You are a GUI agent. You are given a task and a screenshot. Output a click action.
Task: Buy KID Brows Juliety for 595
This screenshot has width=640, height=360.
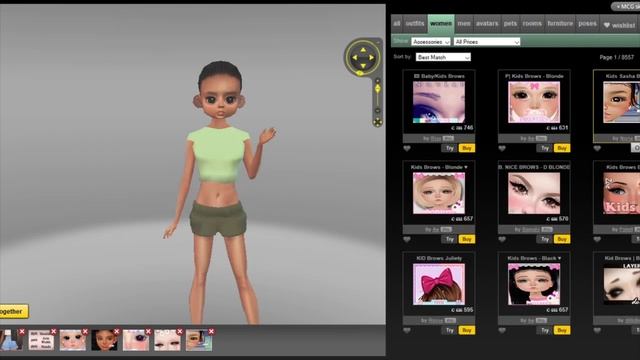(467, 330)
